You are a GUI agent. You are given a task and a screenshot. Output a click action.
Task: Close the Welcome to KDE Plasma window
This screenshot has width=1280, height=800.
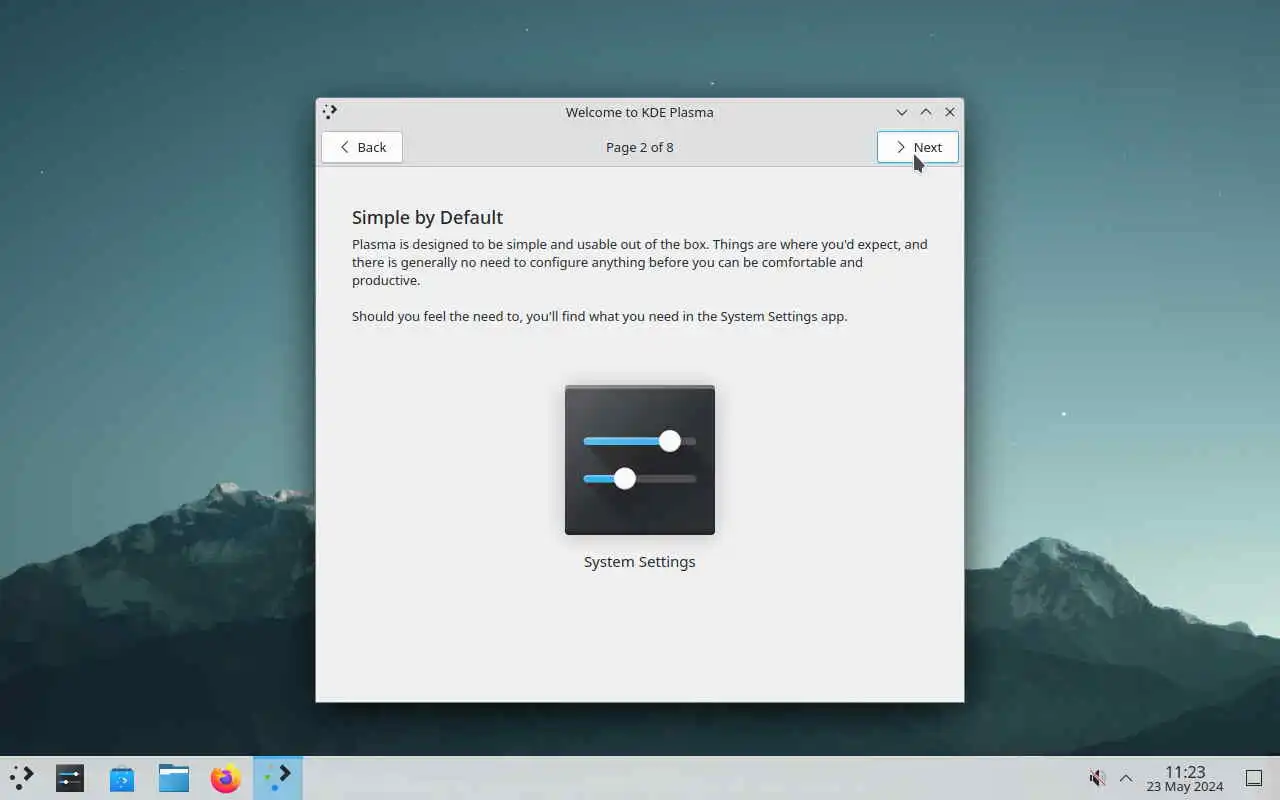tap(950, 112)
